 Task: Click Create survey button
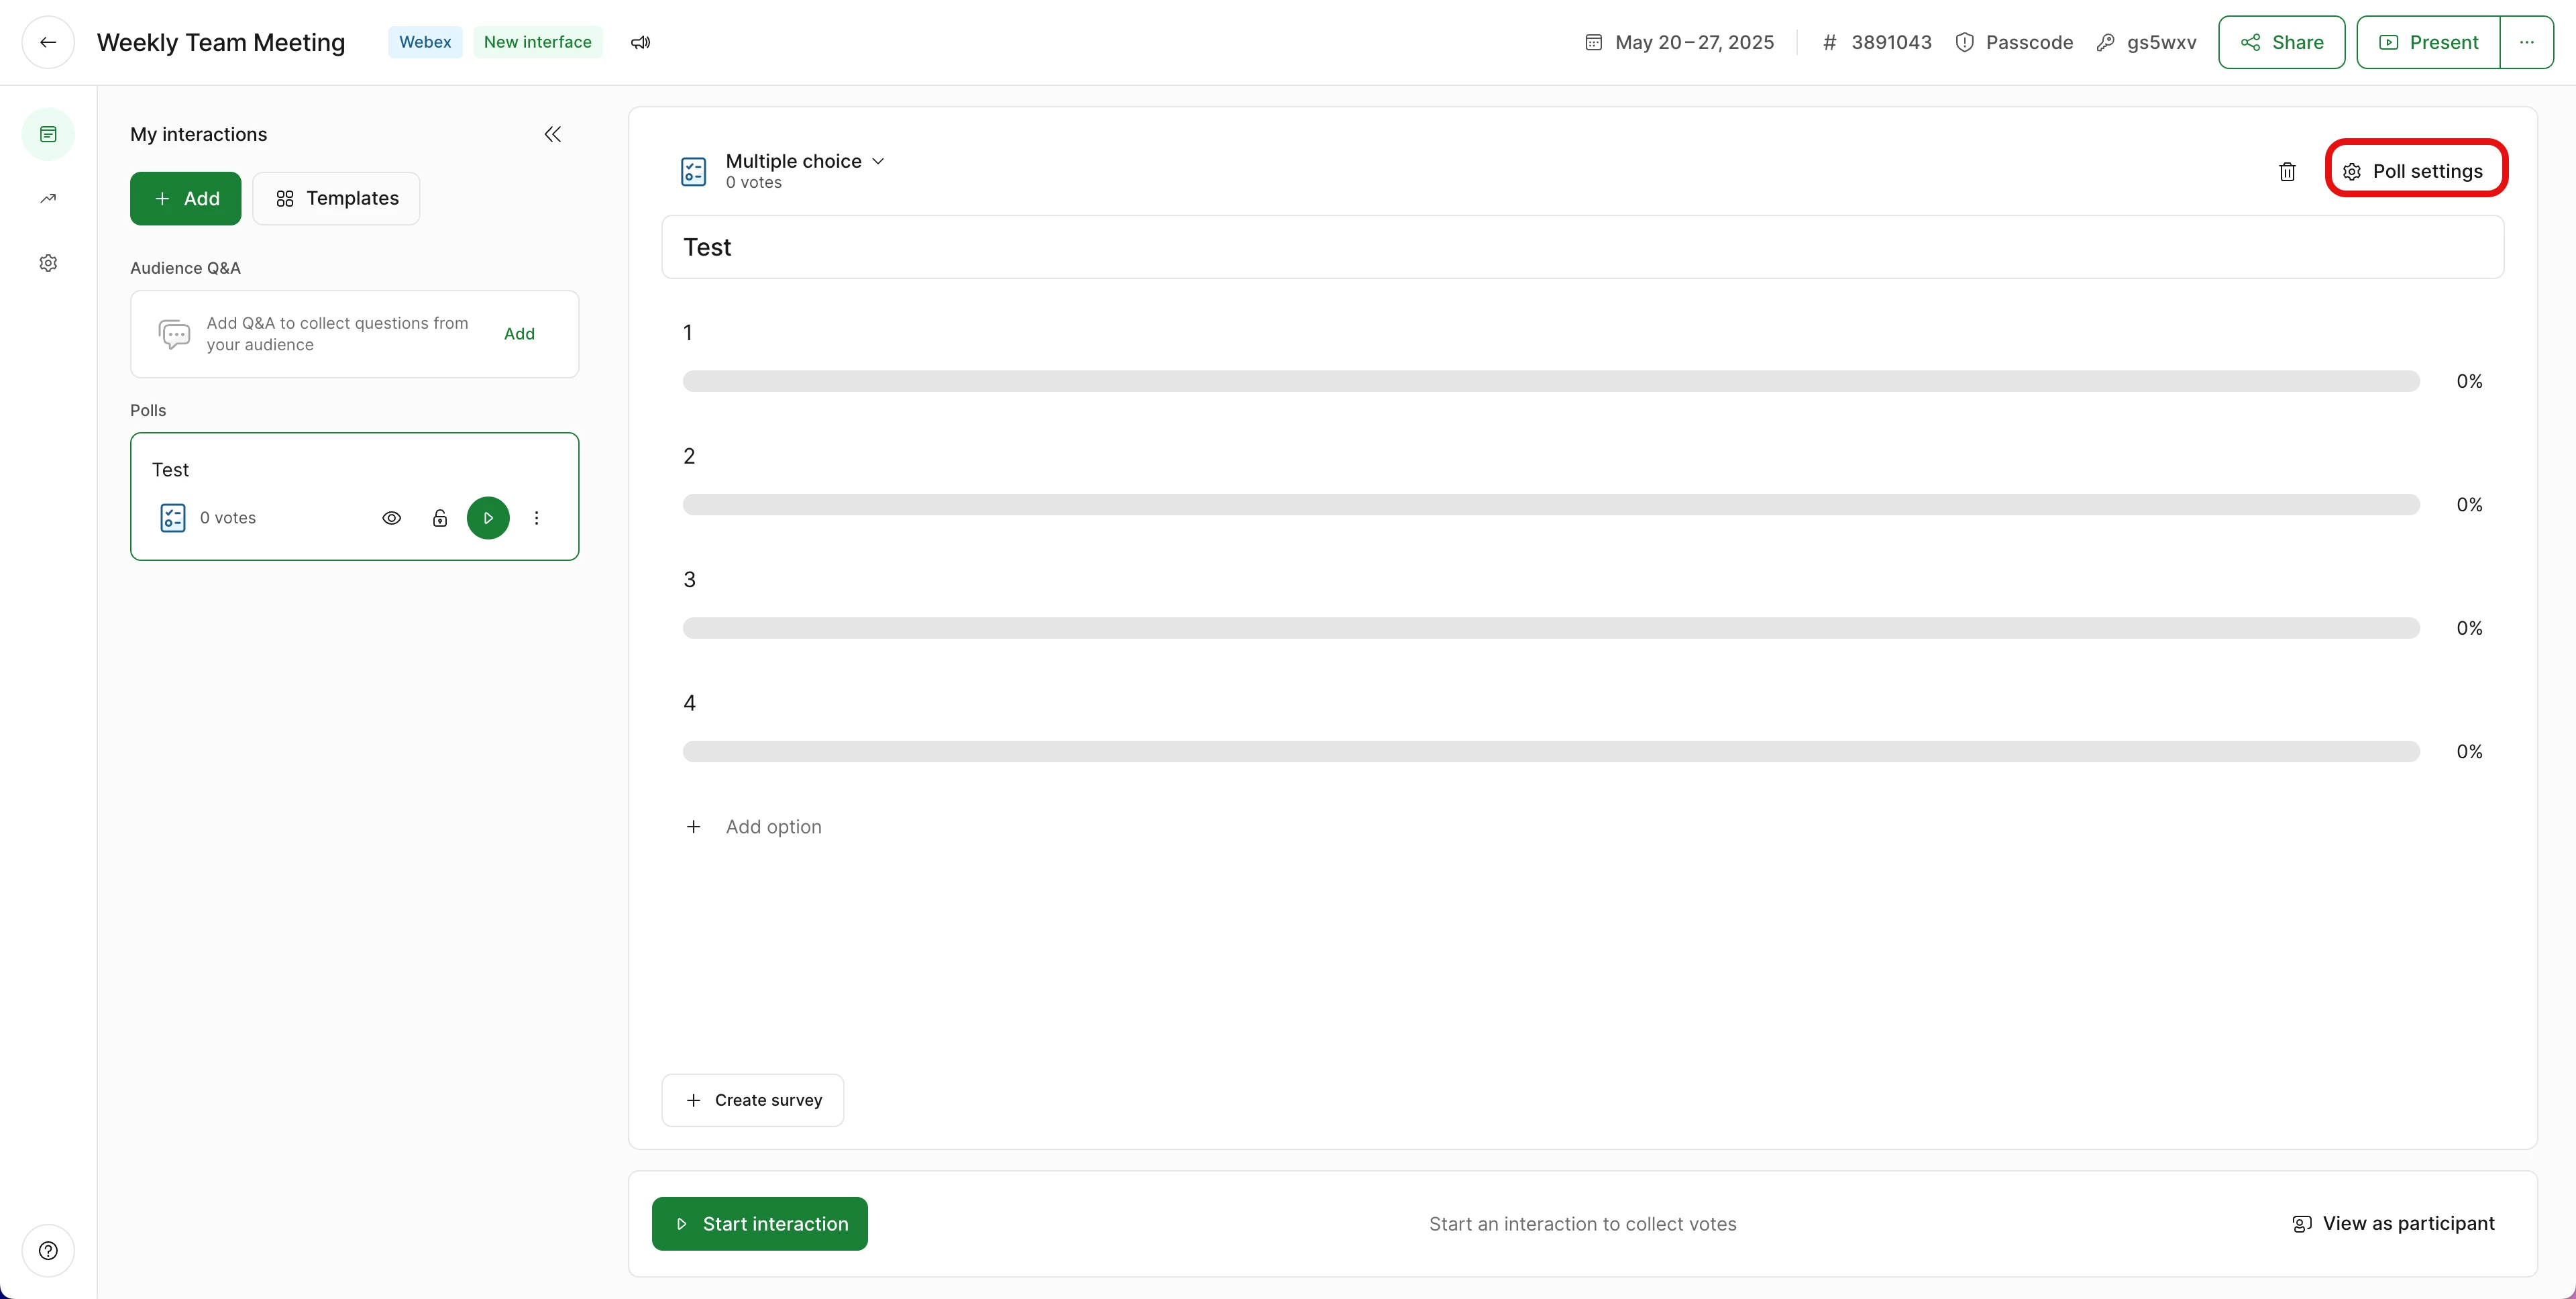point(753,1100)
